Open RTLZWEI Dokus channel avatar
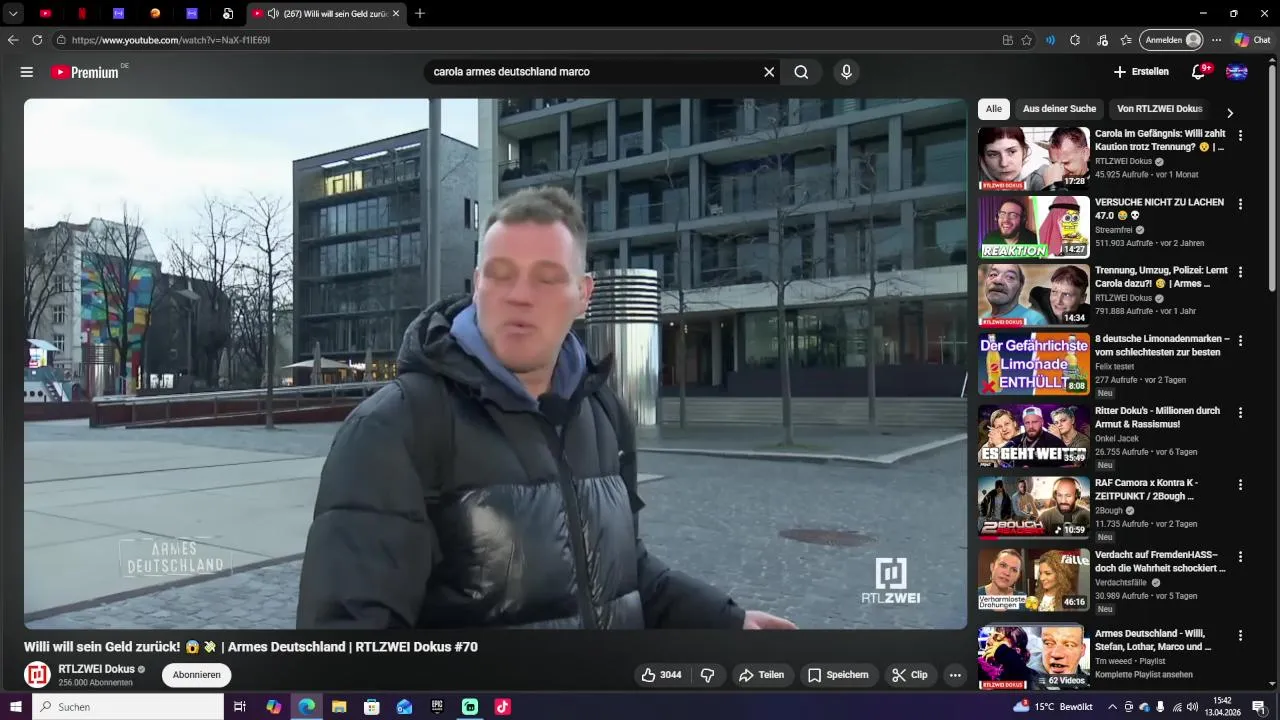 37,675
